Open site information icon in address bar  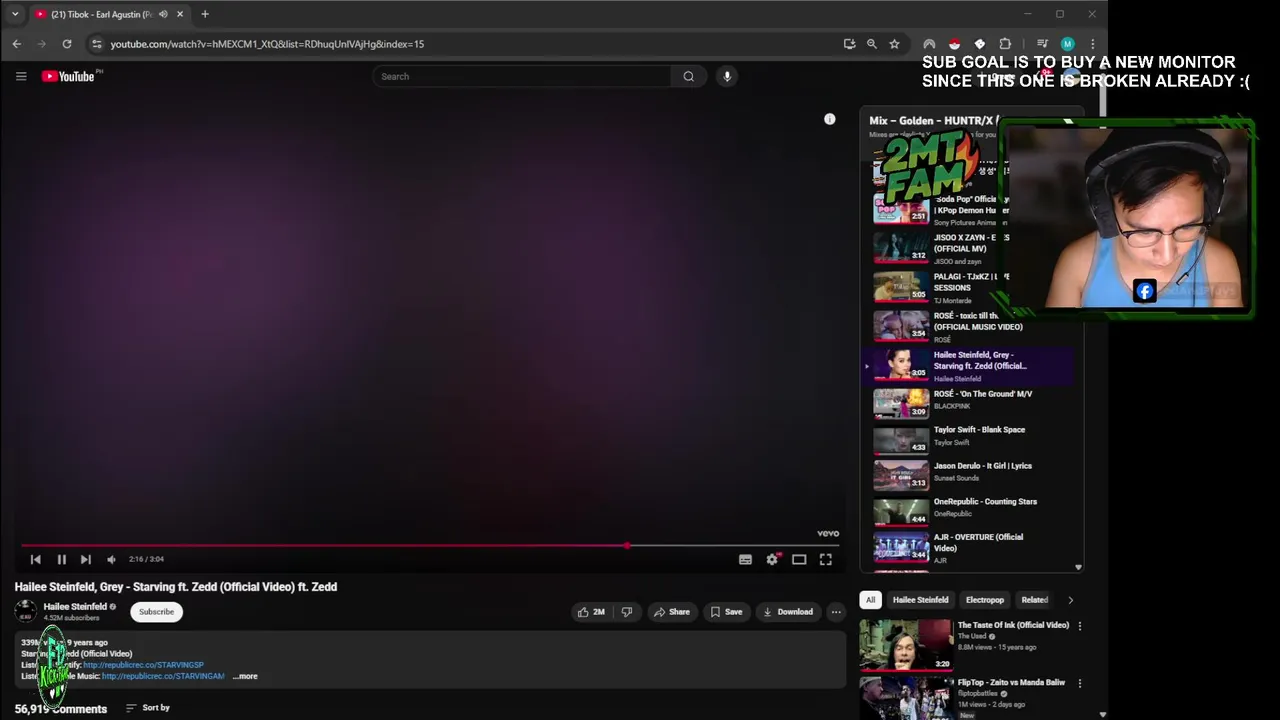pyautogui.click(x=96, y=44)
